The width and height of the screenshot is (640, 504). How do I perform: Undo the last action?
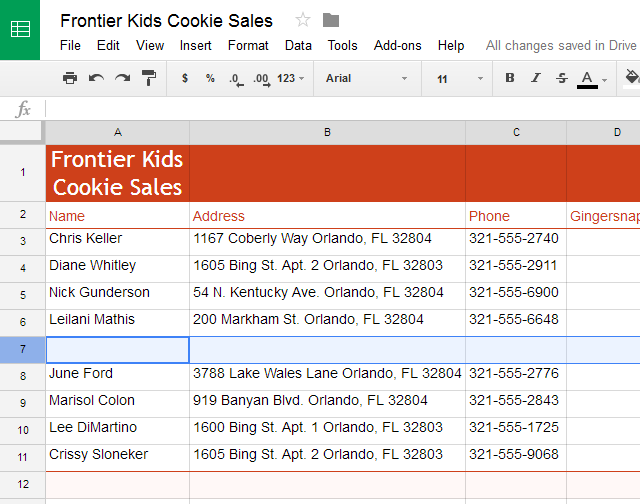(96, 78)
